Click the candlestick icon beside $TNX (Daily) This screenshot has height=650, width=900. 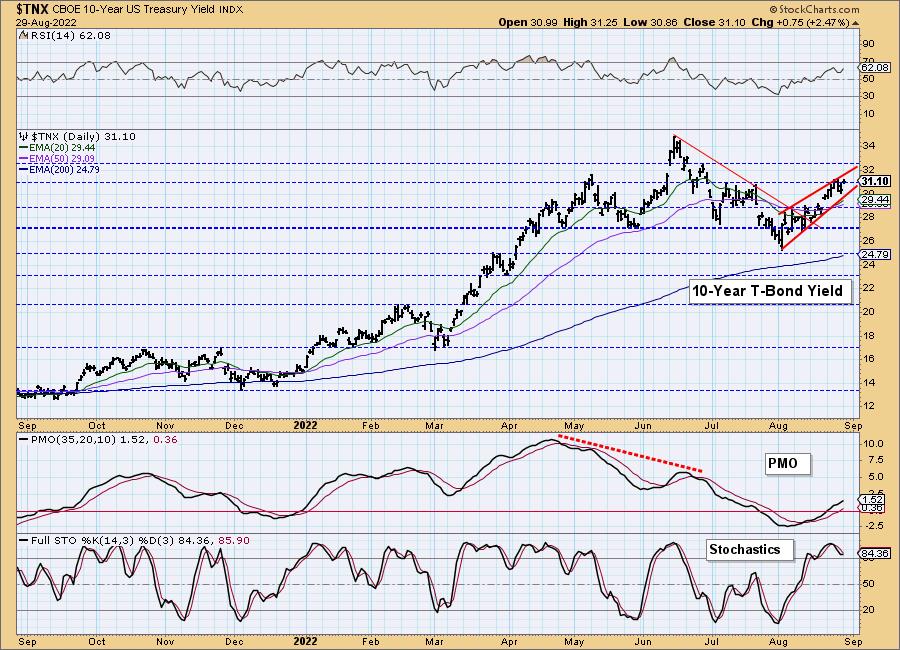coord(24,137)
